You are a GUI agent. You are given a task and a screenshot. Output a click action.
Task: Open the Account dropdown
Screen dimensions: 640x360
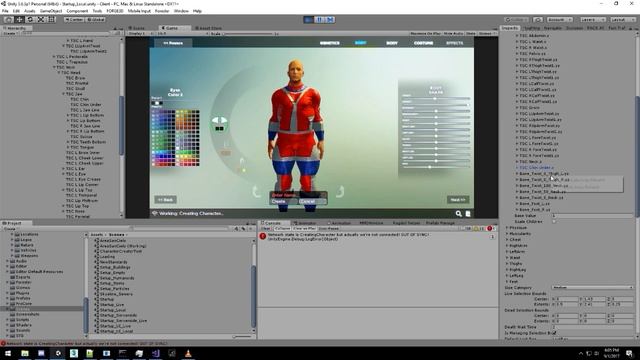point(560,20)
